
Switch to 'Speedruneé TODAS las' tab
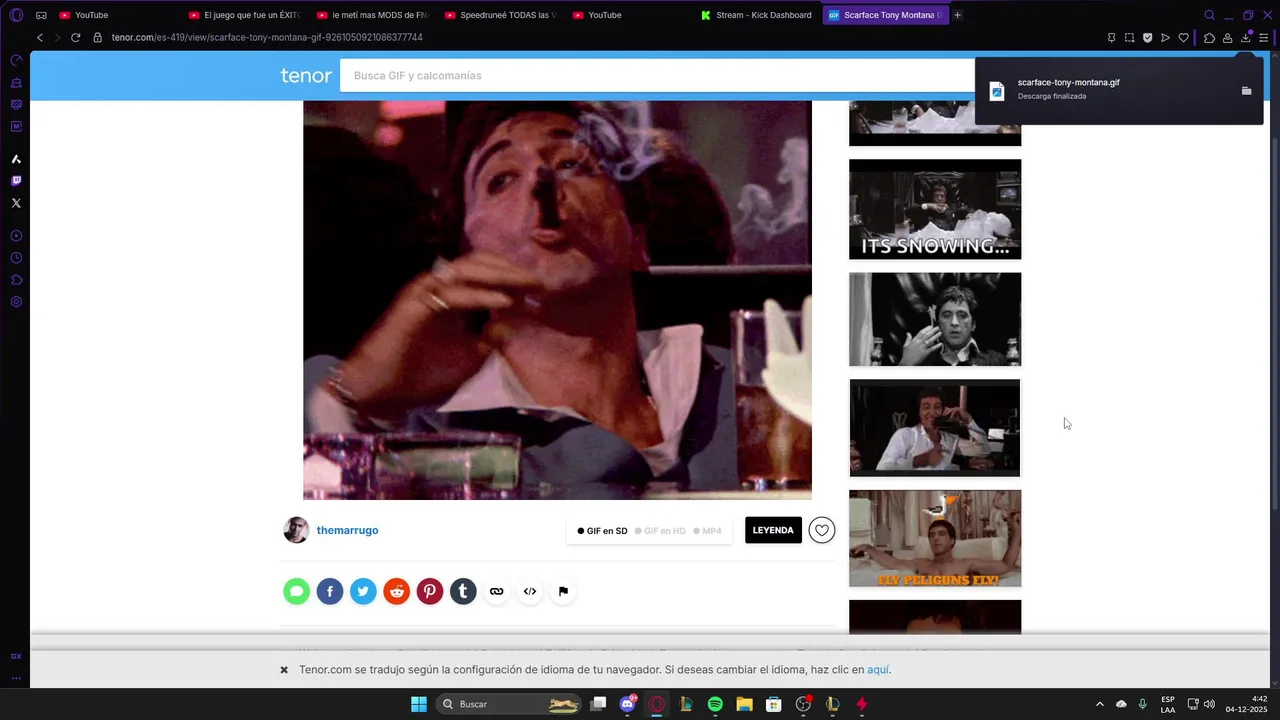pos(500,15)
